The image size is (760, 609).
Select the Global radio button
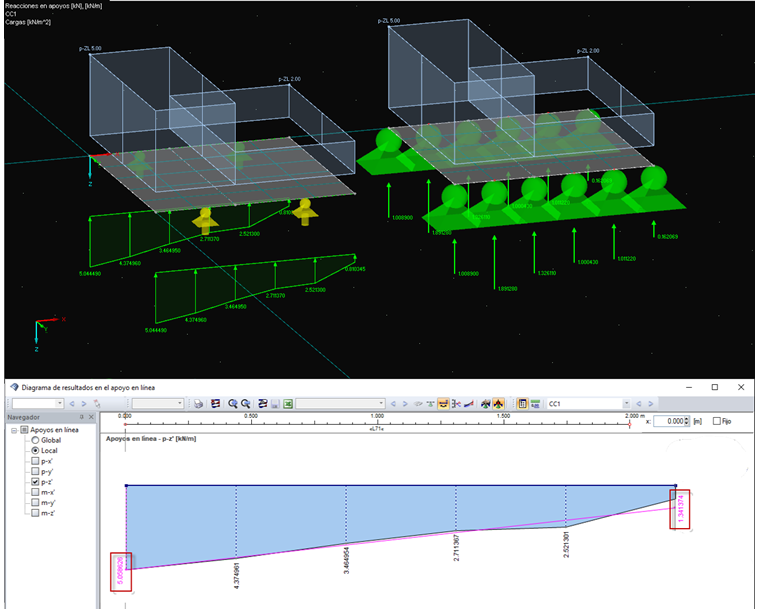(35, 440)
